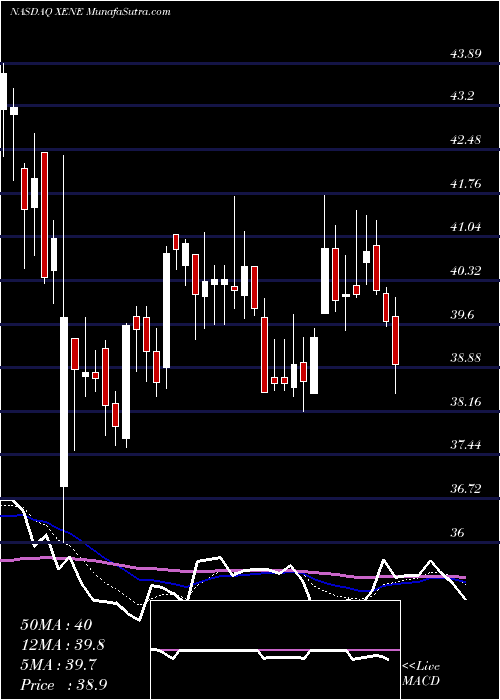The height and width of the screenshot is (700, 500).
Task: Click the 5MA : 39.7 readout
Action: click(59, 665)
